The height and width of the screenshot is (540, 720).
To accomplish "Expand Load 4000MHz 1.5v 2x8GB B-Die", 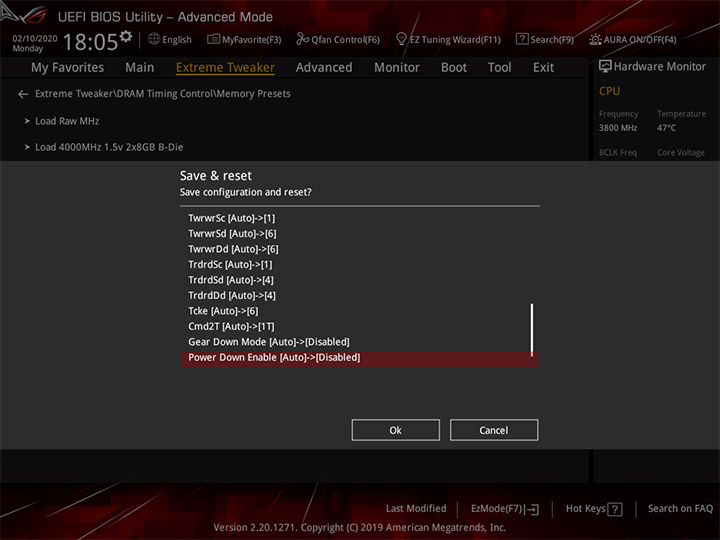I will pos(109,147).
